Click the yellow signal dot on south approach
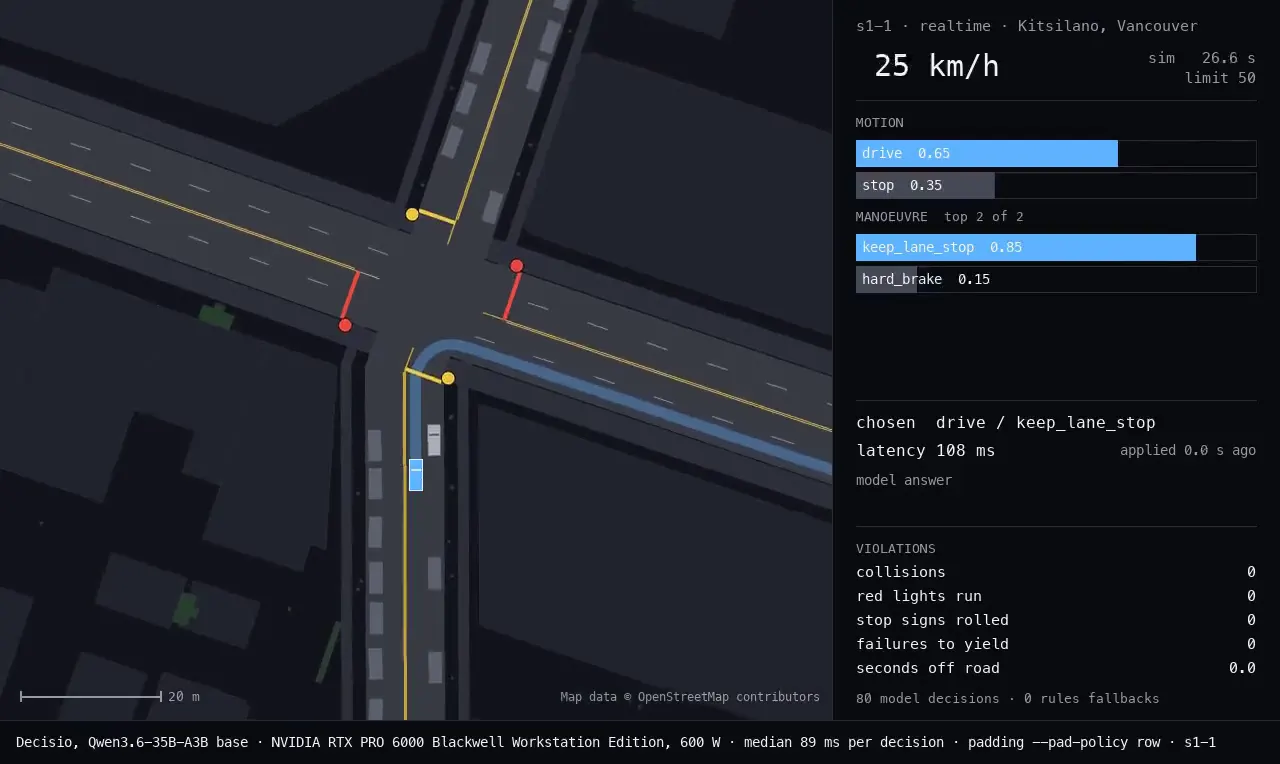 point(448,378)
